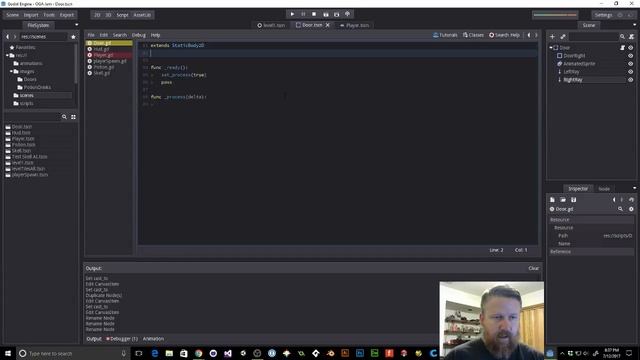The width and height of the screenshot is (640, 360).
Task: Switch to the 3D workspace
Action: [x=108, y=15]
